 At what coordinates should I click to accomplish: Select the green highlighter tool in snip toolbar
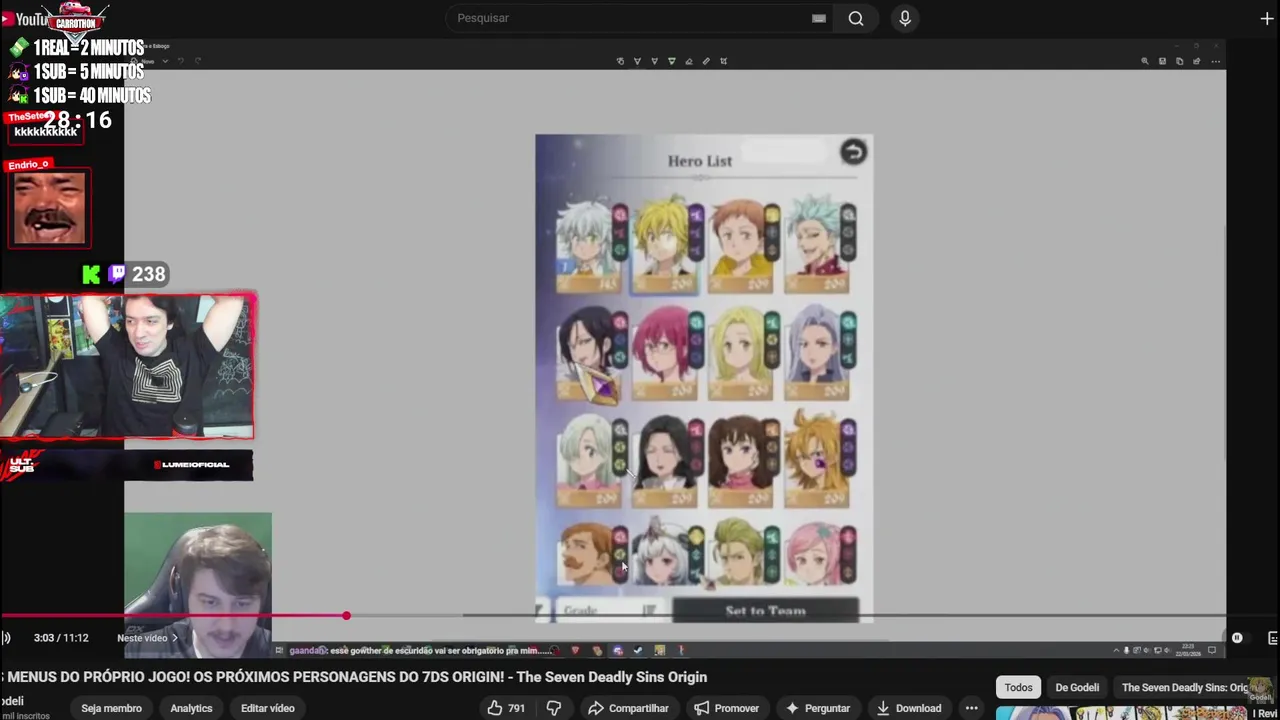[x=671, y=61]
